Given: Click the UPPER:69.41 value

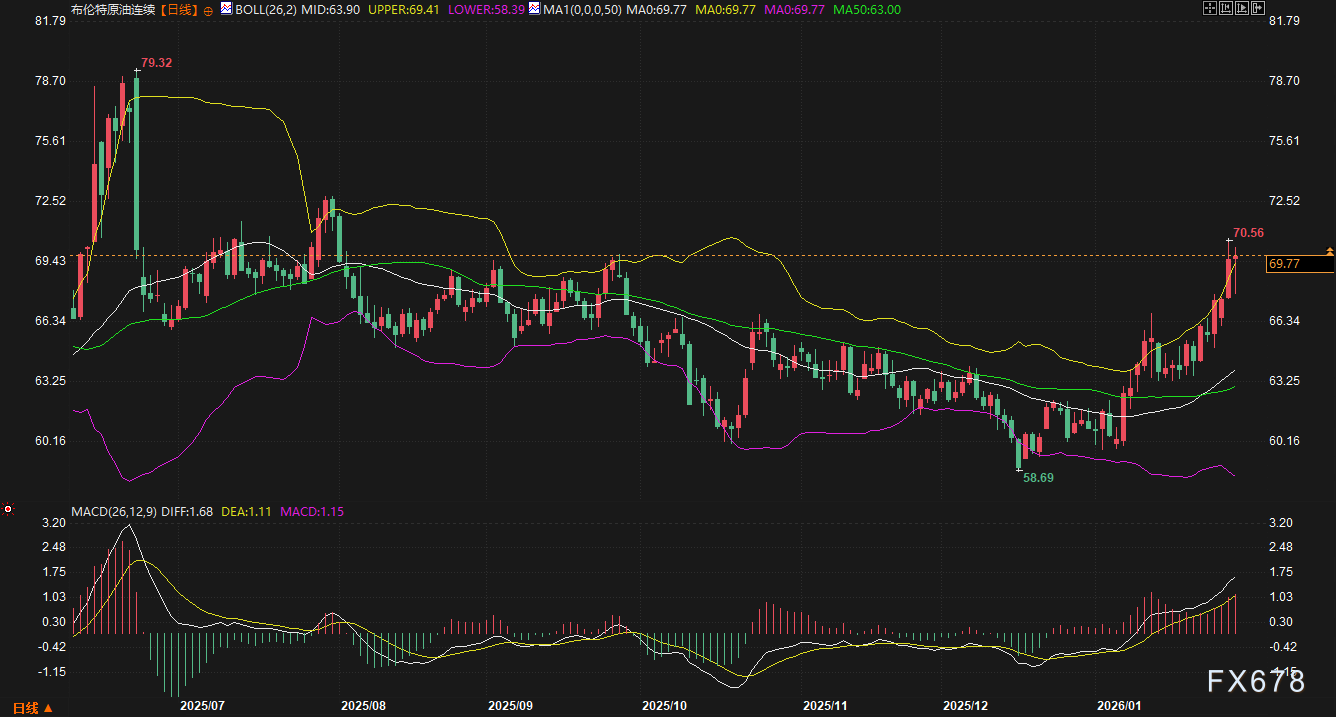Looking at the screenshot, I should pyautogui.click(x=405, y=9).
